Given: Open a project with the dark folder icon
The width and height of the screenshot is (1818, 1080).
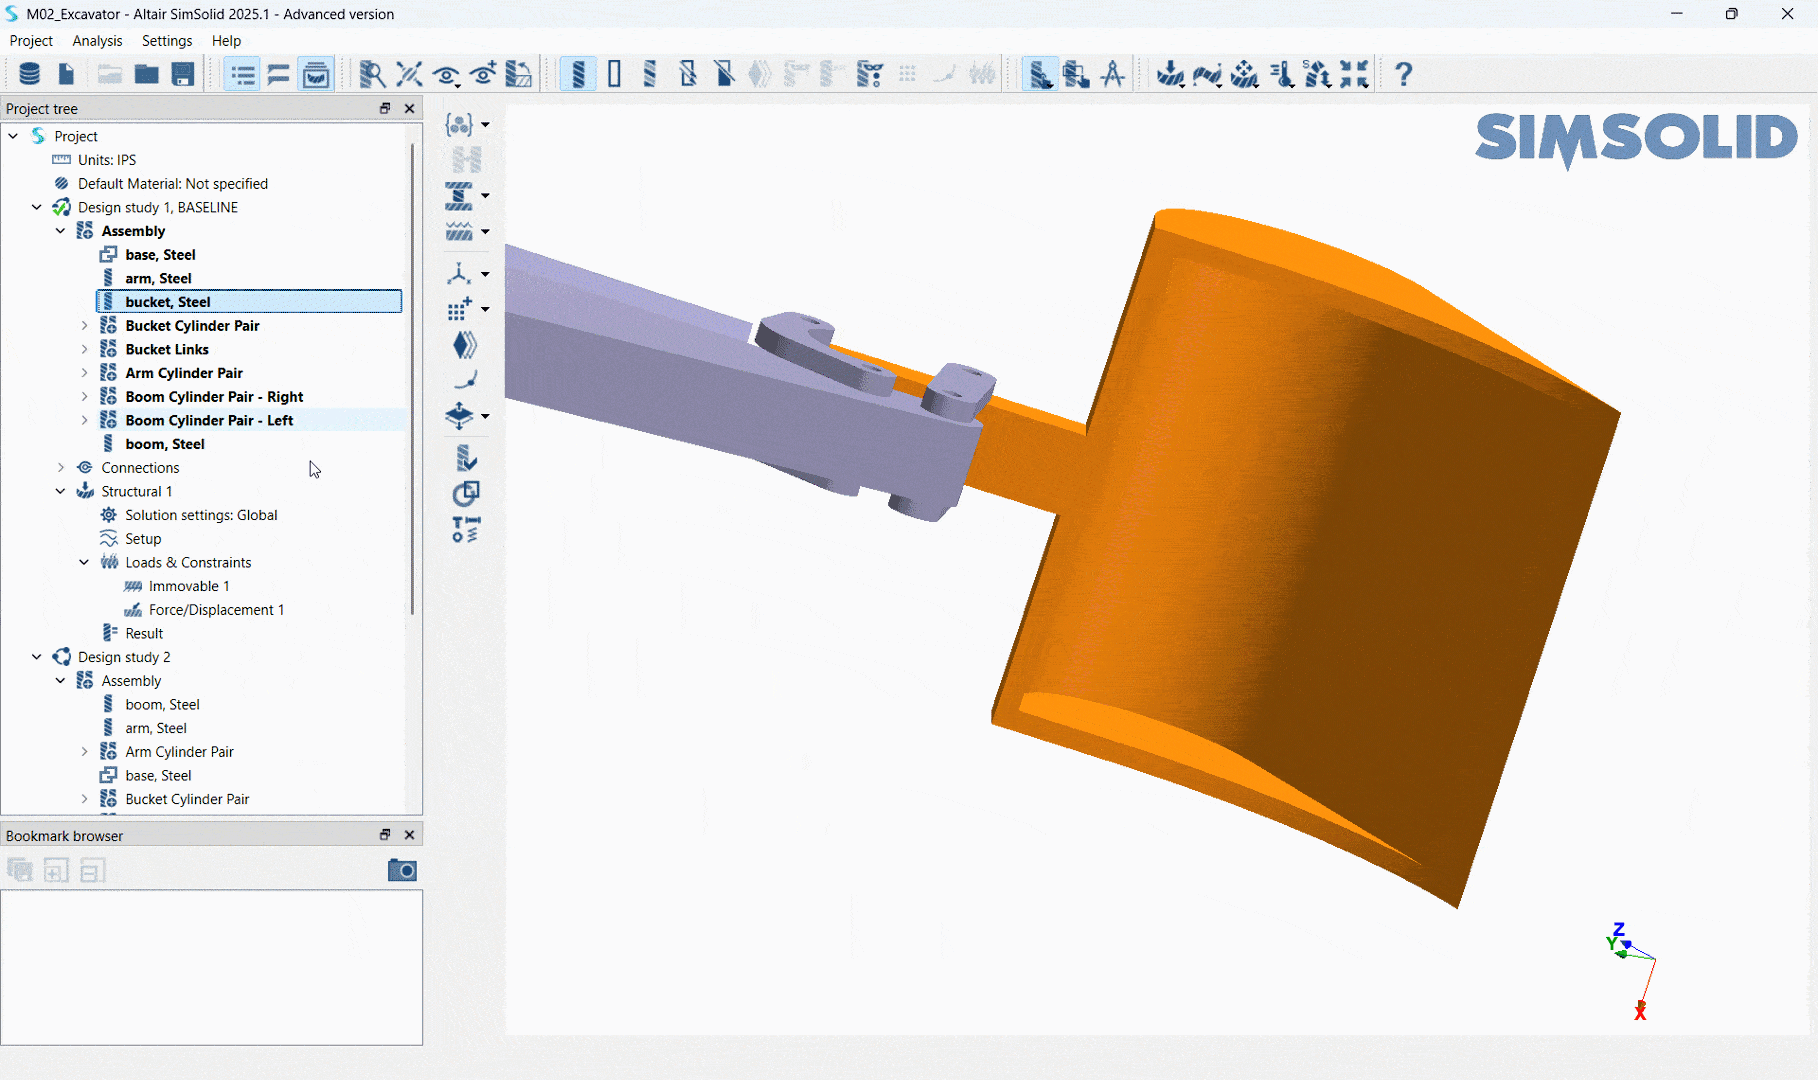Looking at the screenshot, I should (146, 74).
